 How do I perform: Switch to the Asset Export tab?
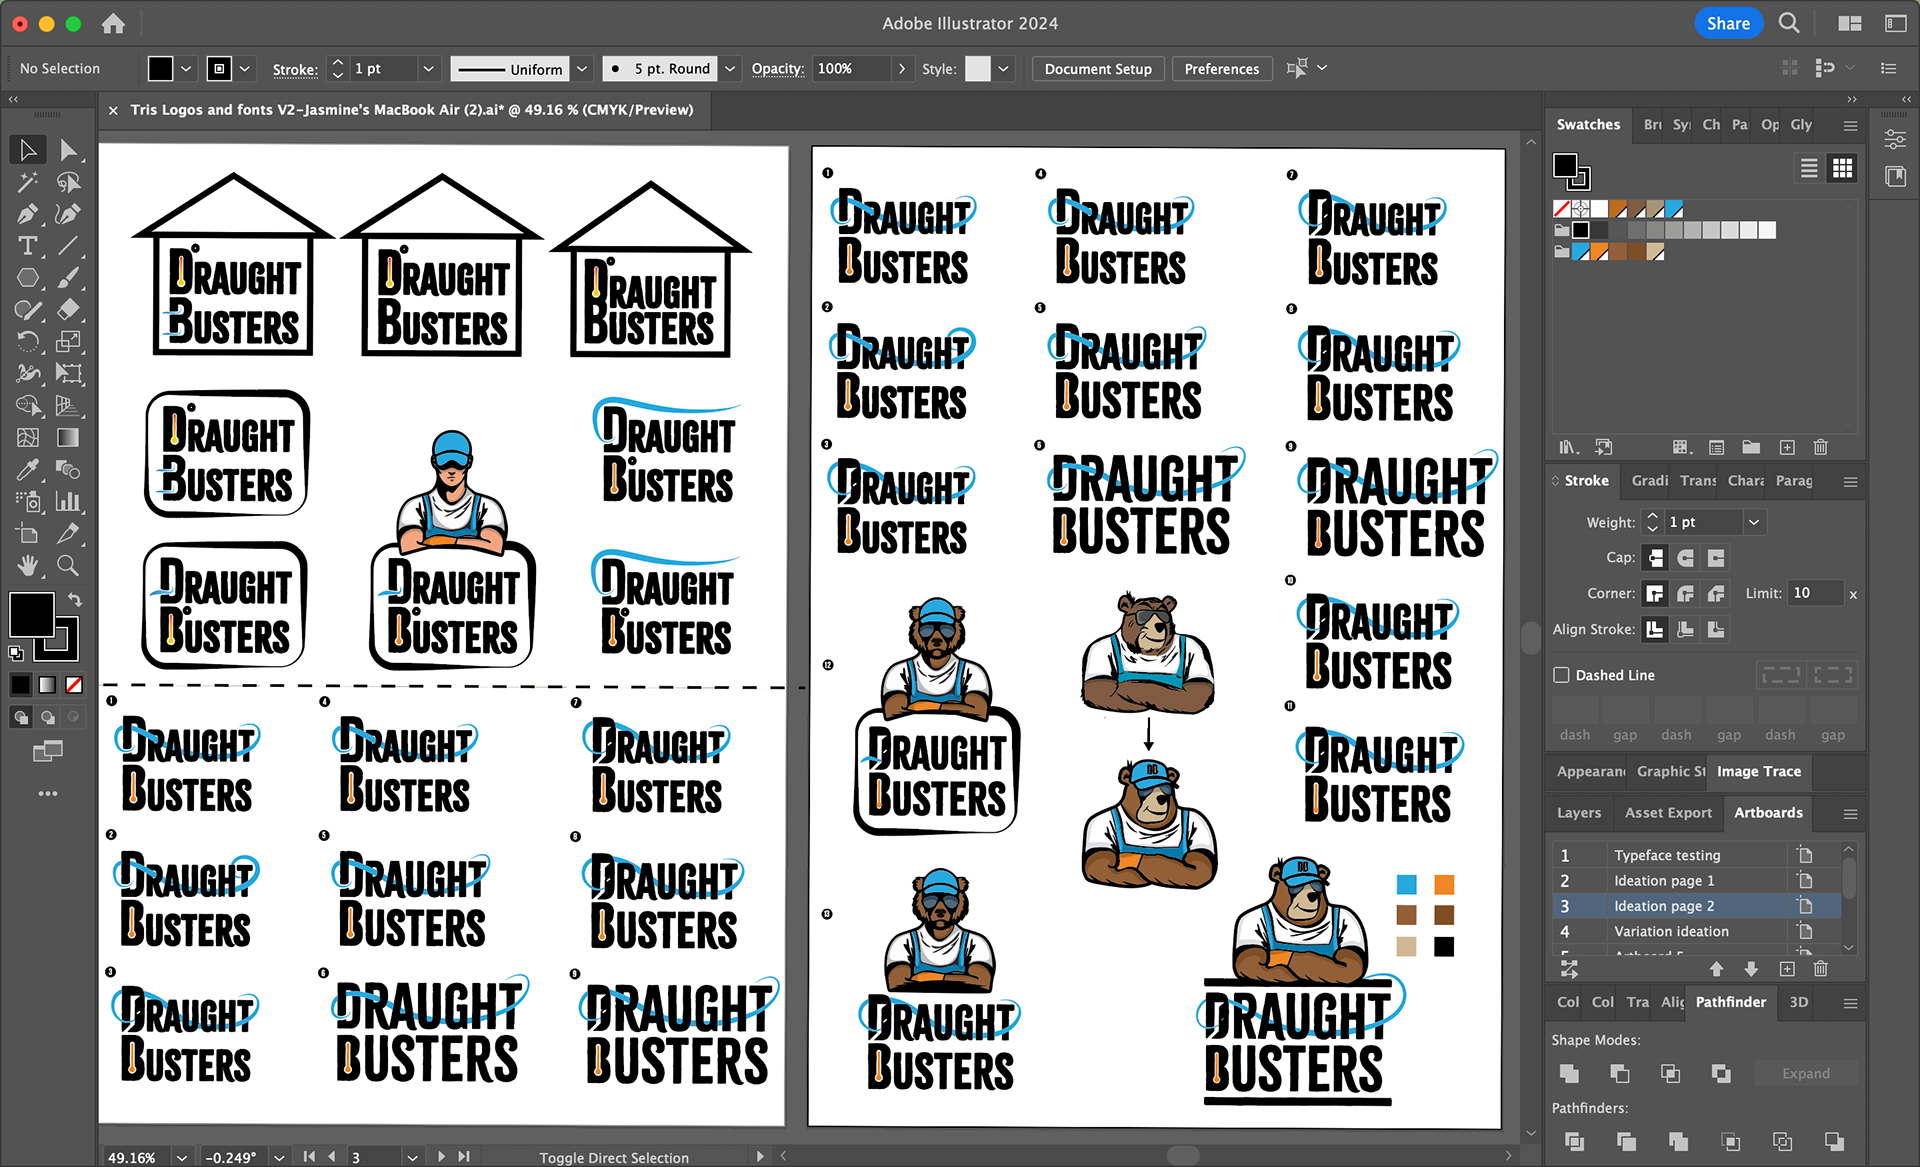[x=1668, y=813]
